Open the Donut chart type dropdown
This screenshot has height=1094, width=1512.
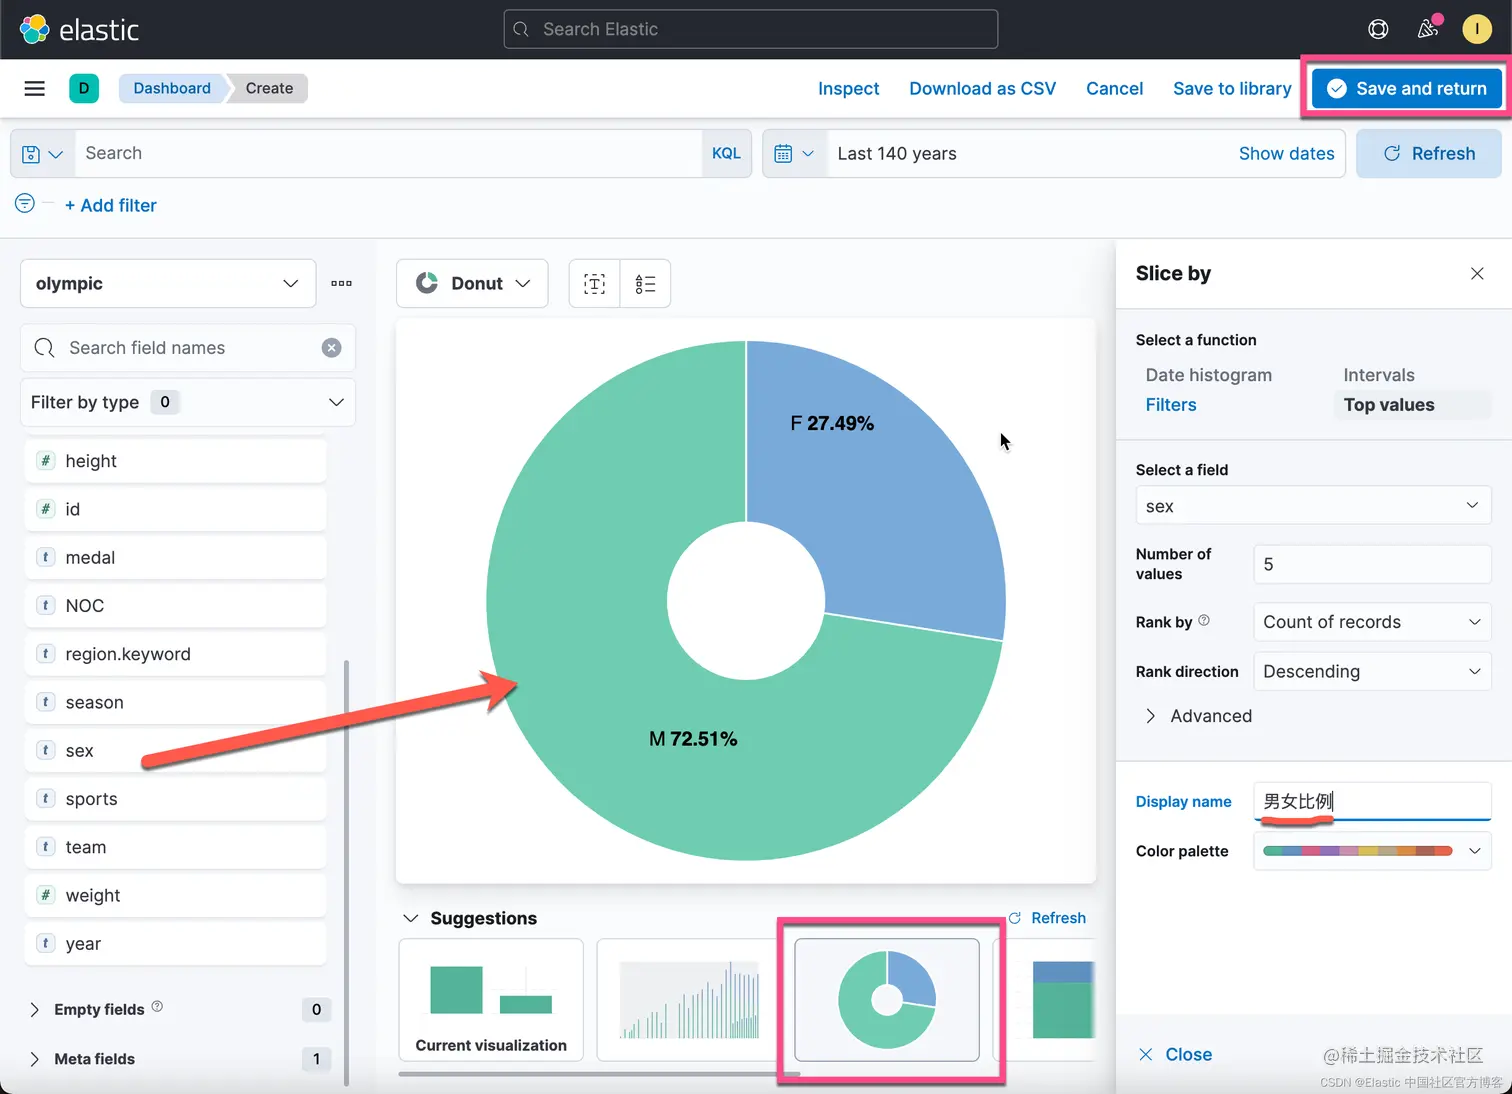472,284
